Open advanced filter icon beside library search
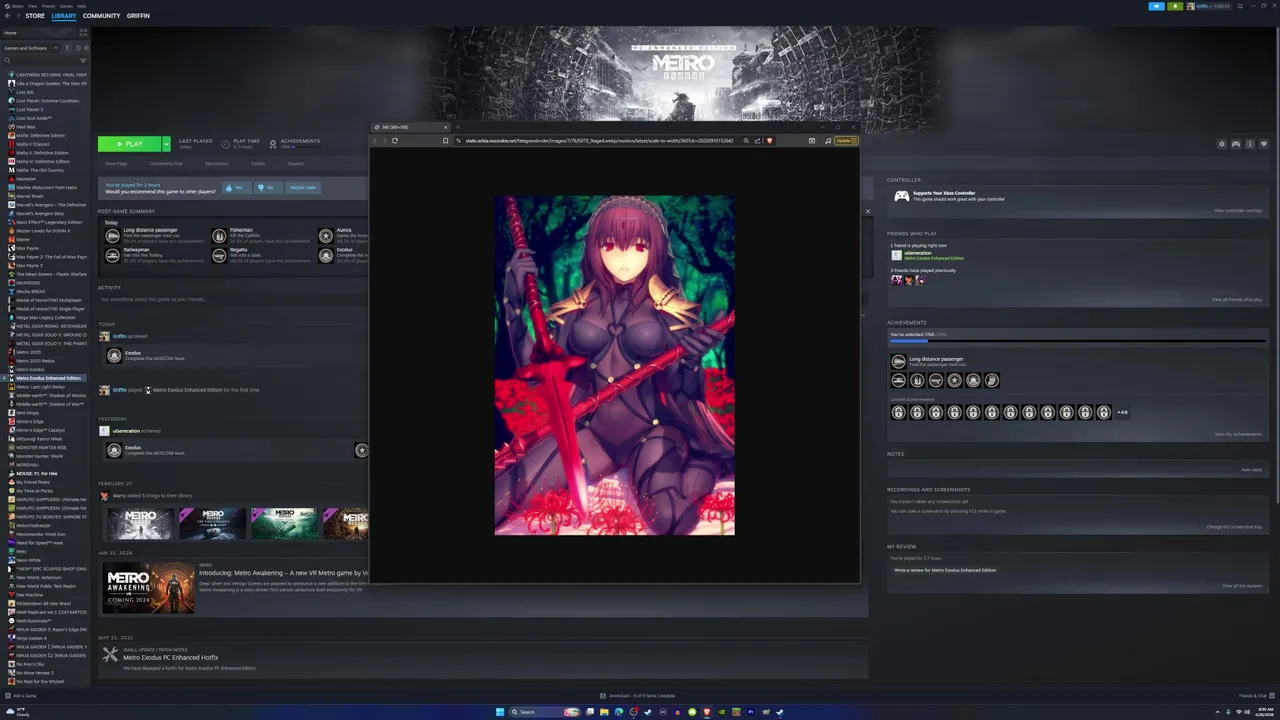Image resolution: width=1280 pixels, height=720 pixels. [84, 61]
